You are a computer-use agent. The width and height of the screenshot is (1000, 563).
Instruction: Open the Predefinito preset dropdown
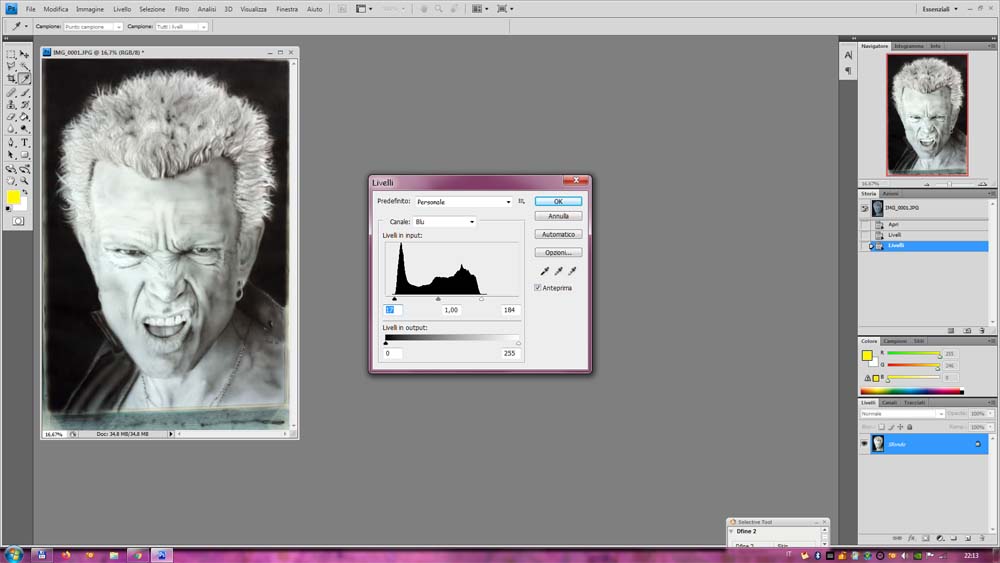point(464,201)
